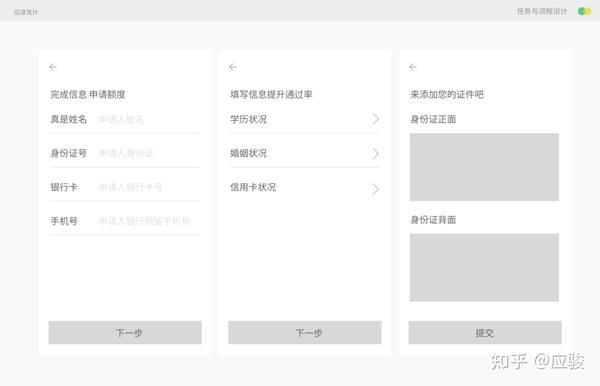600x386 pixels.
Task: Tap the back arrow on the 来添加您的证件吧 screen
Action: pyautogui.click(x=412, y=67)
